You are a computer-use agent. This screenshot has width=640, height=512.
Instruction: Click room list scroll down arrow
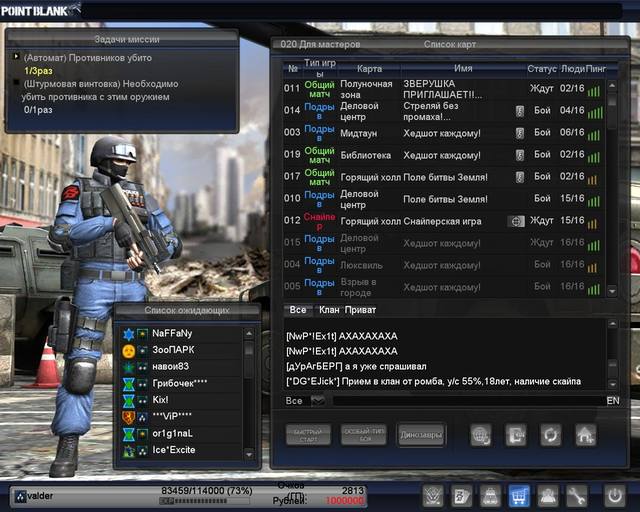pyautogui.click(x=612, y=291)
